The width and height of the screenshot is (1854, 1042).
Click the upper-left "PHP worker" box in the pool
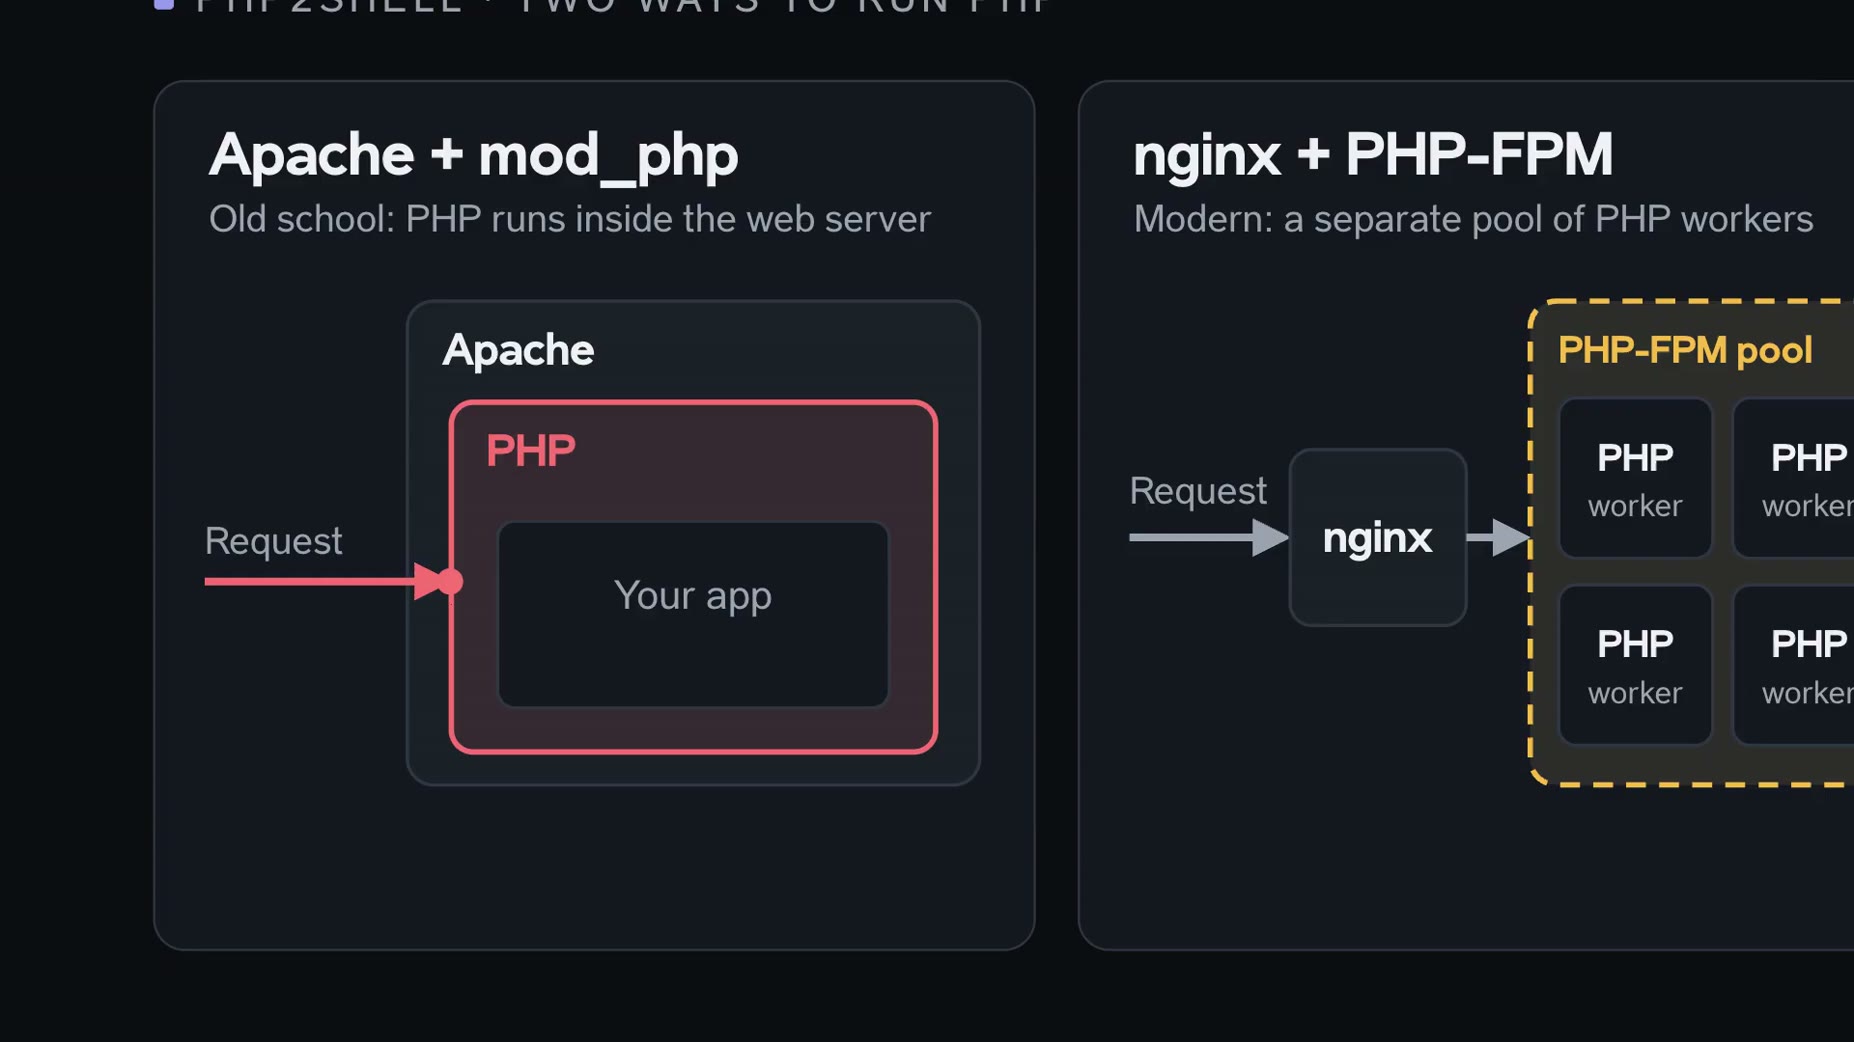pyautogui.click(x=1635, y=478)
